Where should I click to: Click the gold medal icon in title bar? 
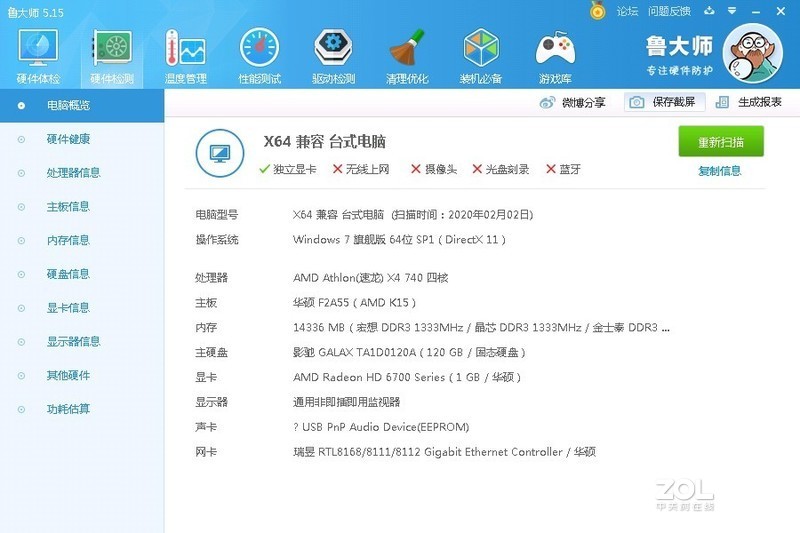(x=597, y=10)
